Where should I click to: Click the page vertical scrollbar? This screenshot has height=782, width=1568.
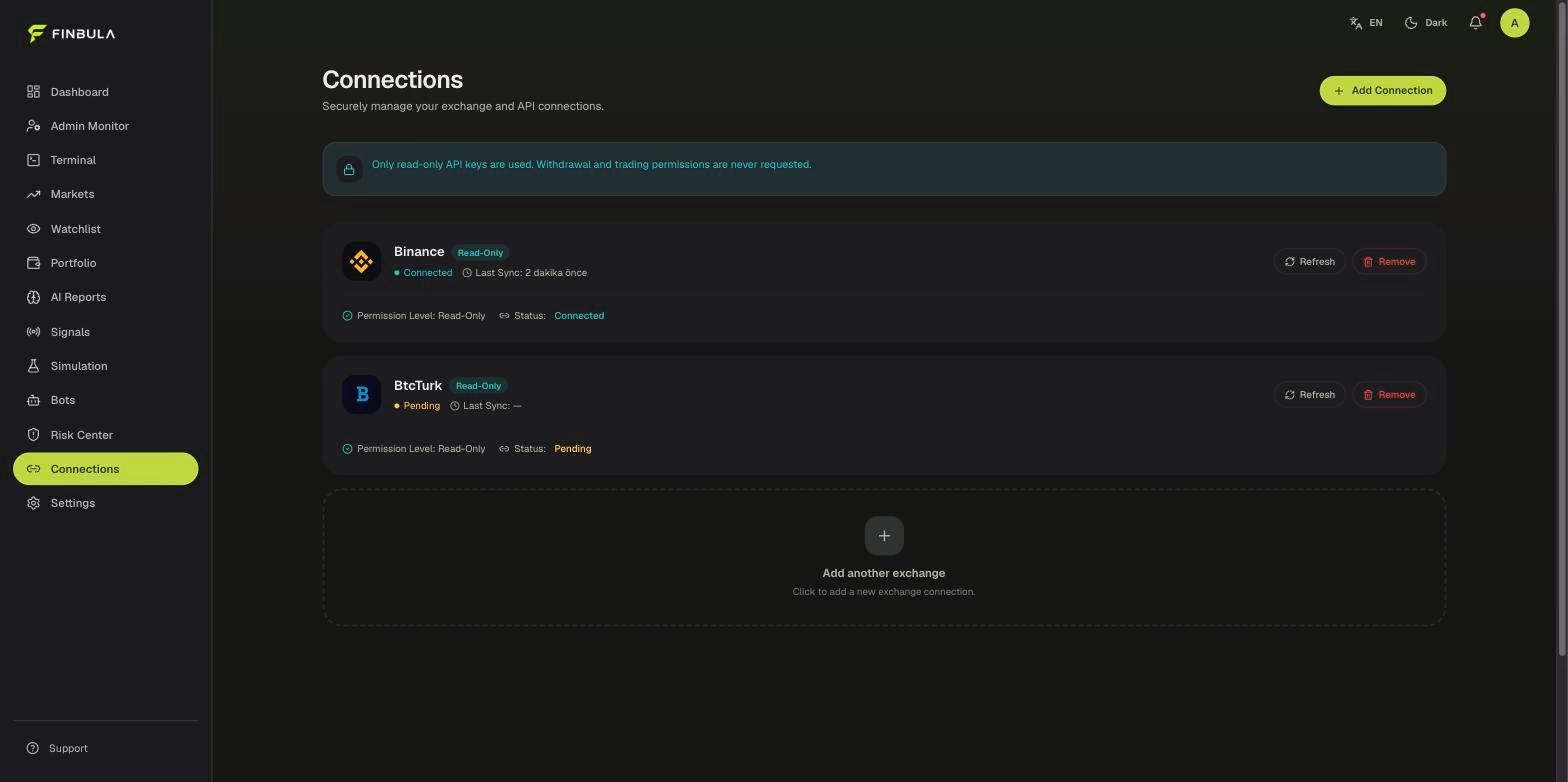pos(1562,330)
